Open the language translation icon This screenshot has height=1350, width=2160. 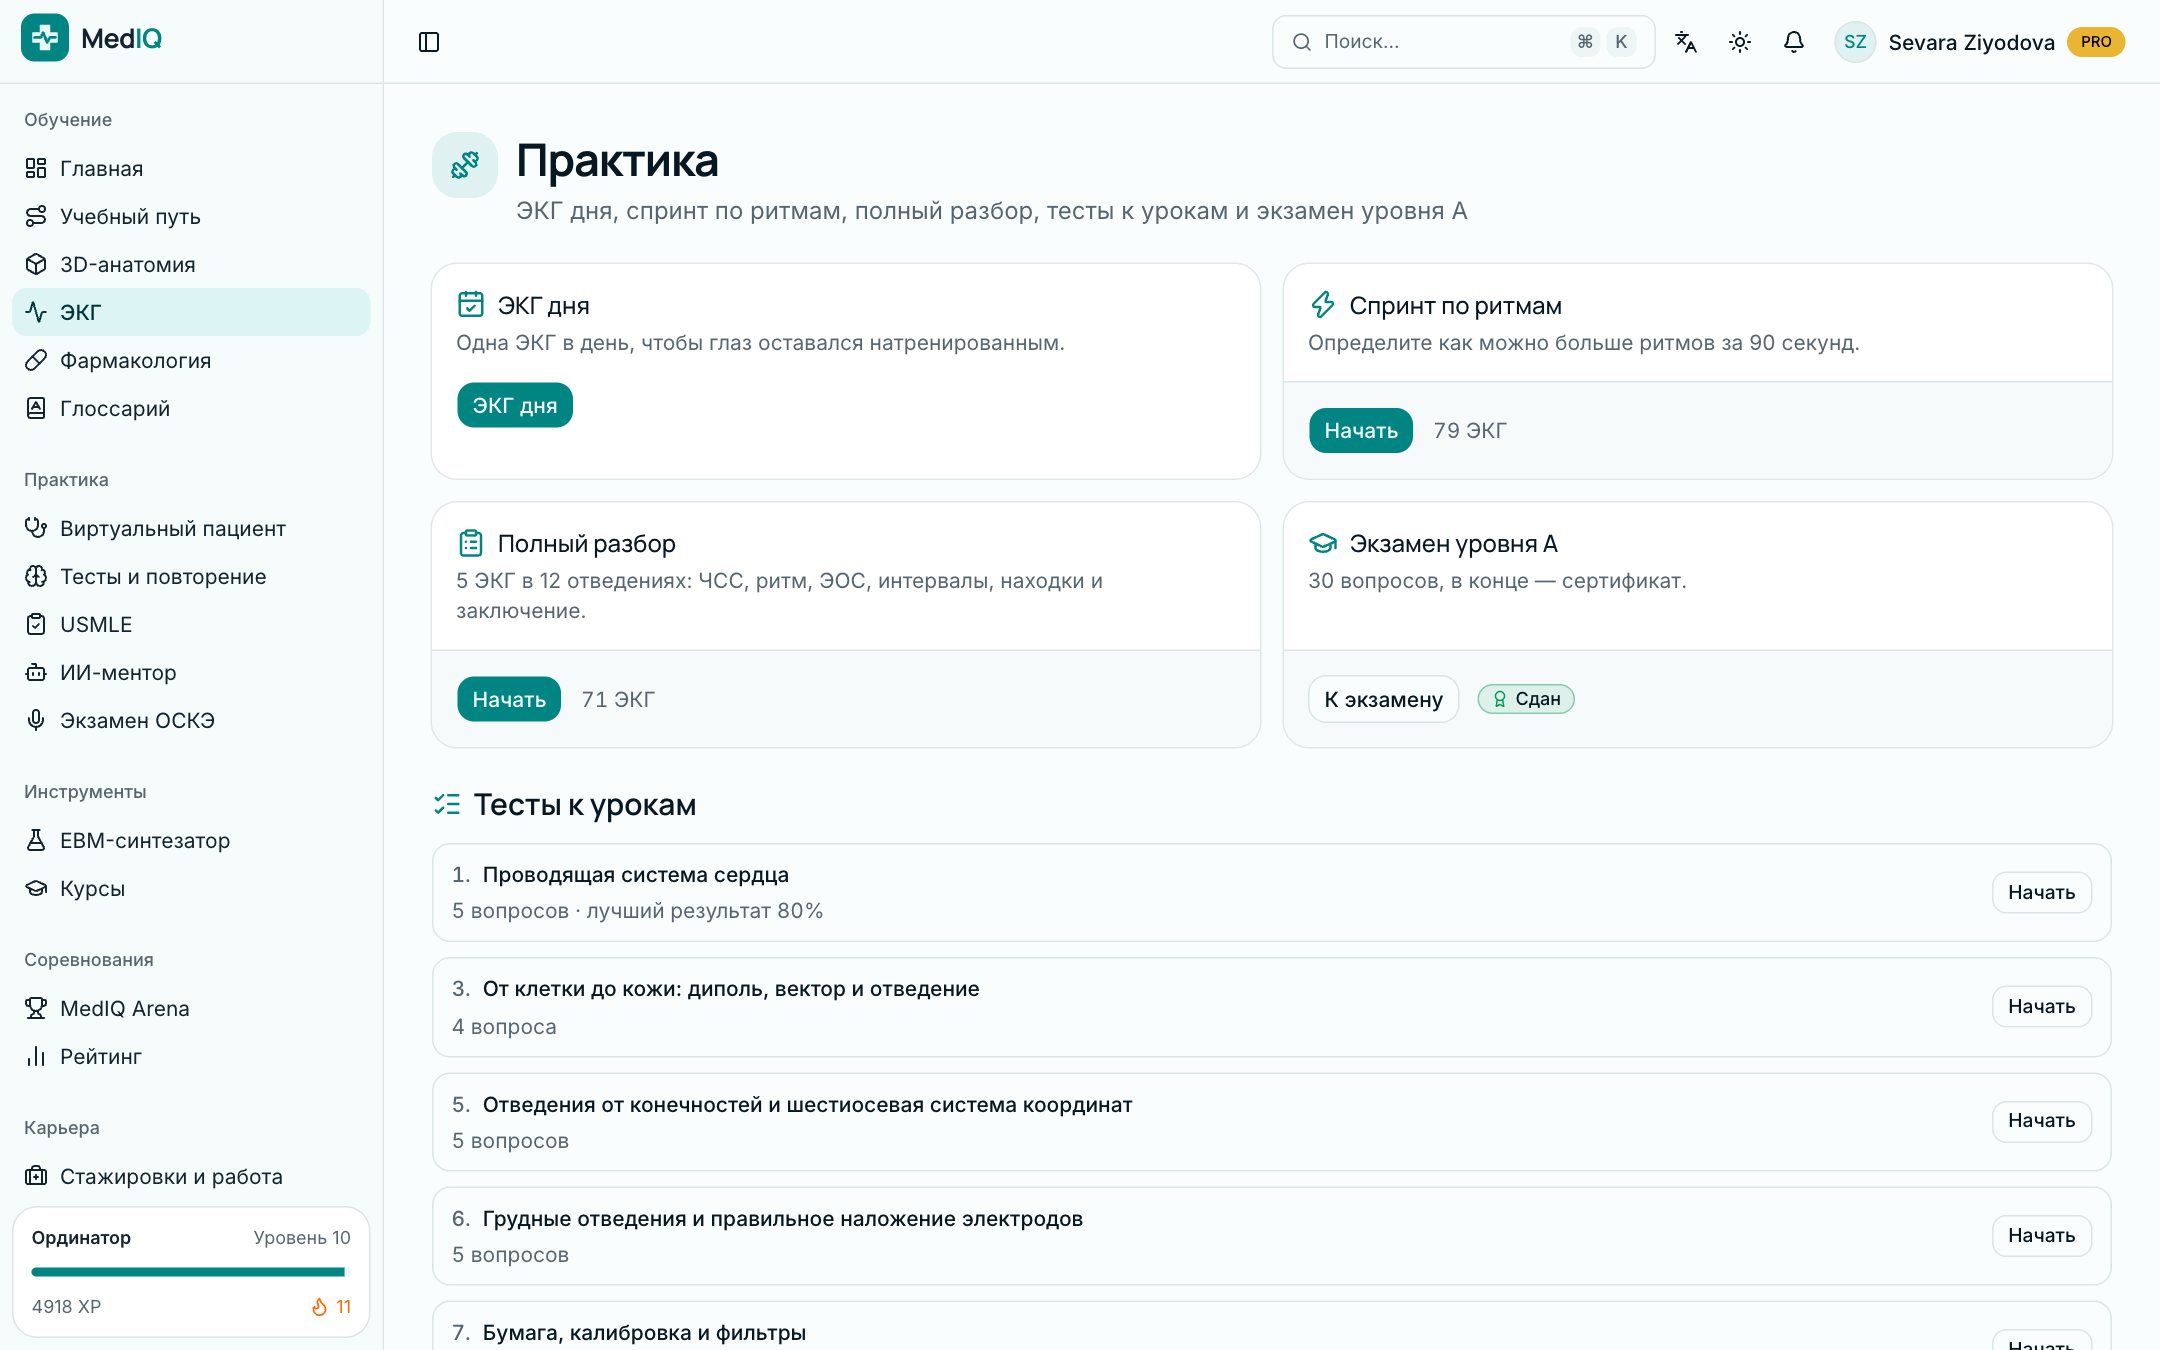click(1686, 42)
